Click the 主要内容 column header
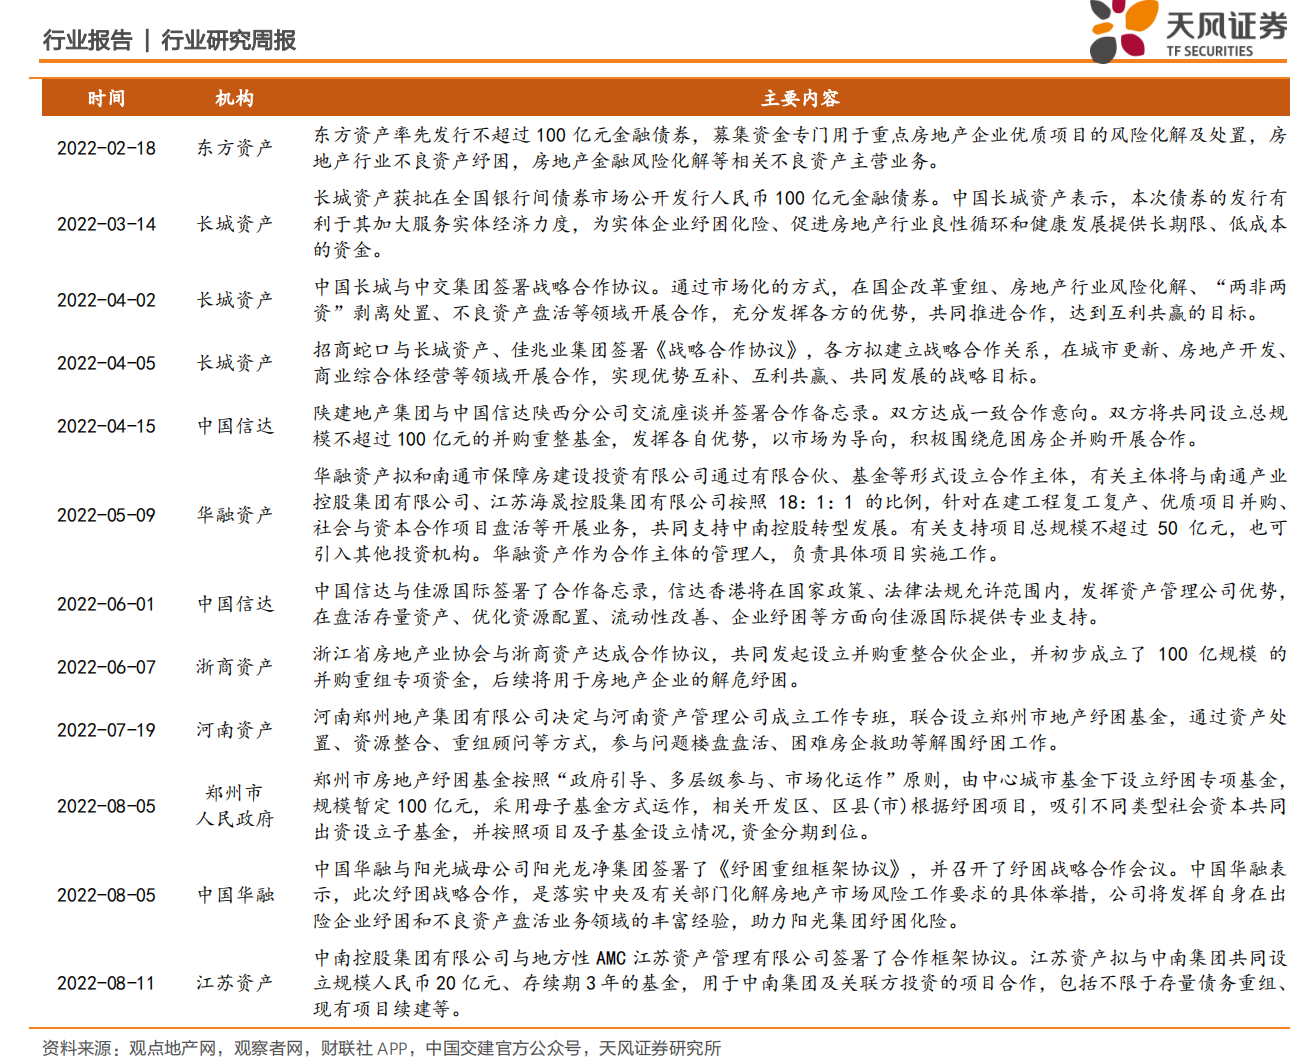 pyautogui.click(x=800, y=98)
